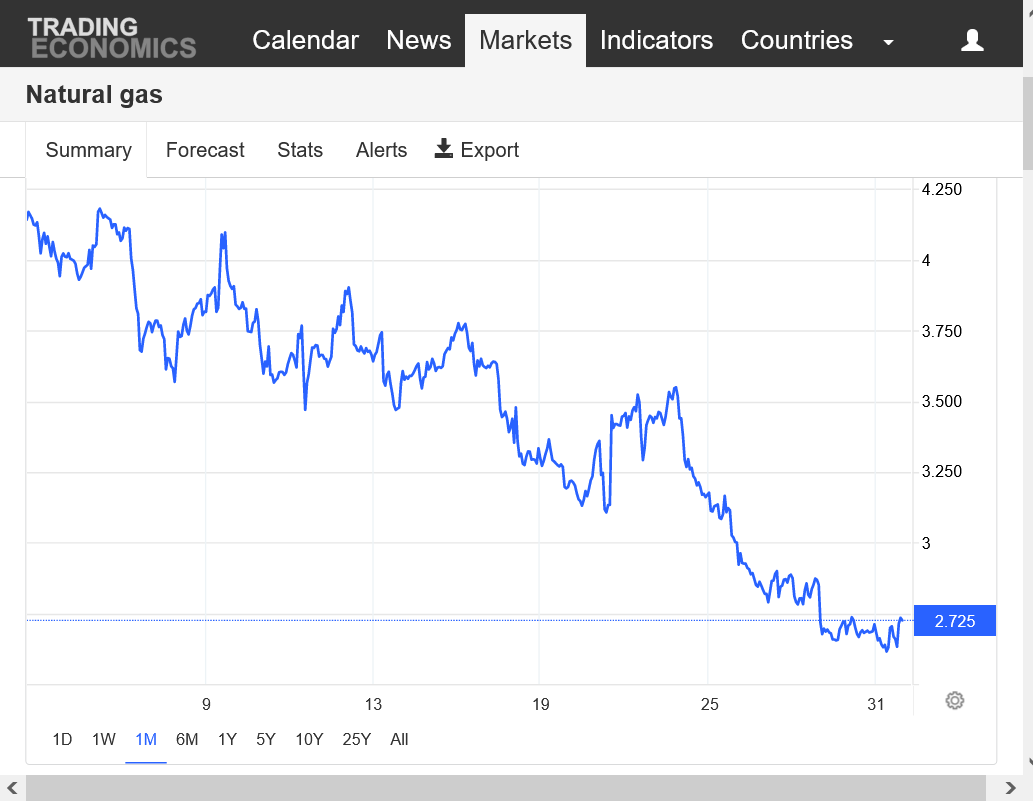Image resolution: width=1033 pixels, height=808 pixels.
Task: Click the Trading Economics logo
Action: coord(111,38)
